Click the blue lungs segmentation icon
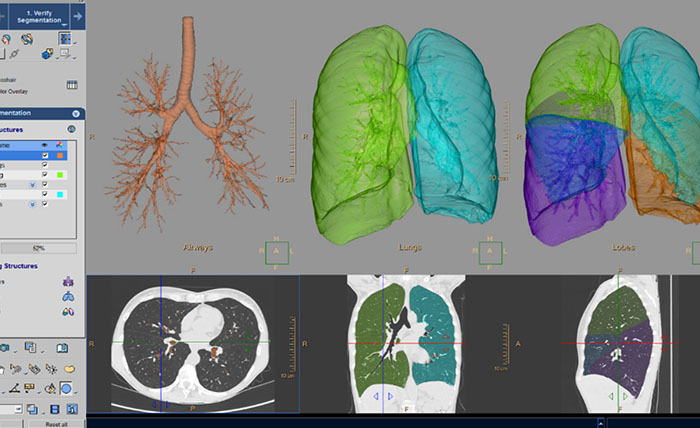Viewport: 700px width, 428px height. 68,297
